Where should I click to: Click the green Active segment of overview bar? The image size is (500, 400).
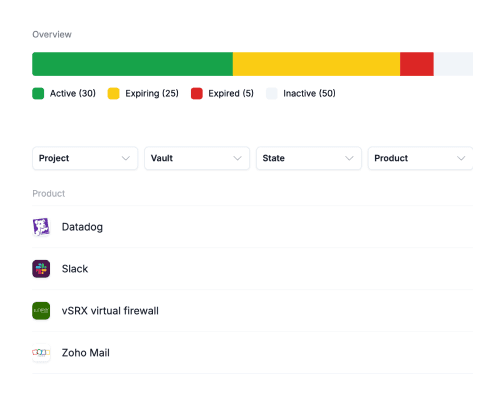click(x=132, y=64)
